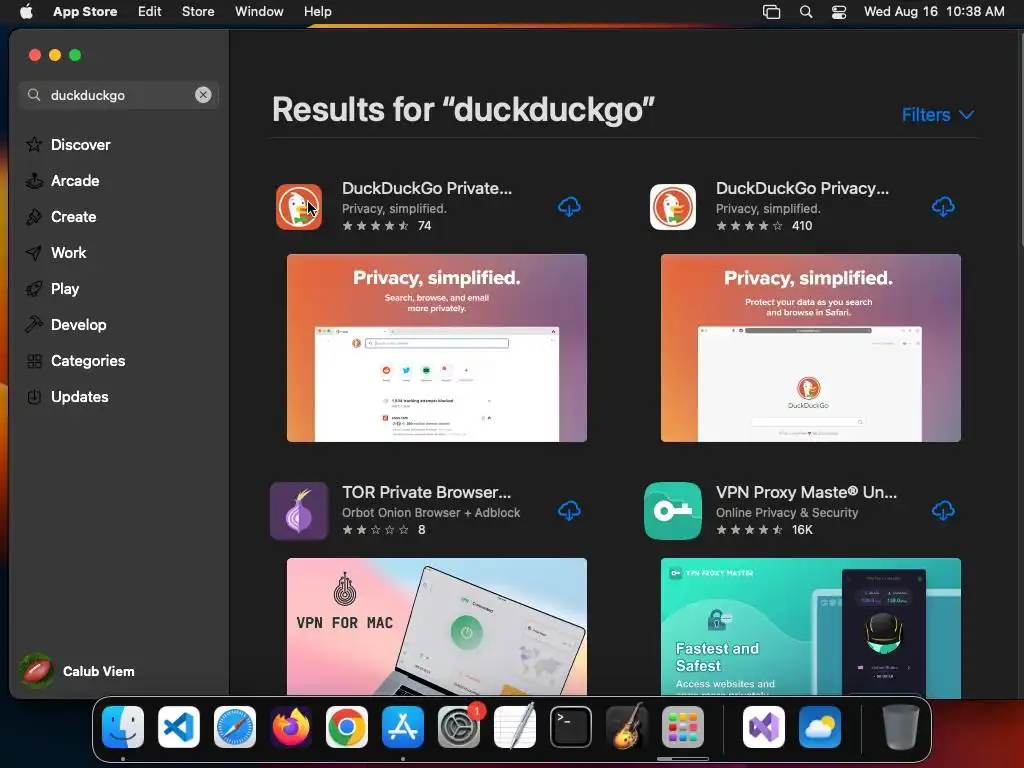Open DuckDuckGo Private Browser app icon
This screenshot has height=768, width=1024.
[x=299, y=207]
